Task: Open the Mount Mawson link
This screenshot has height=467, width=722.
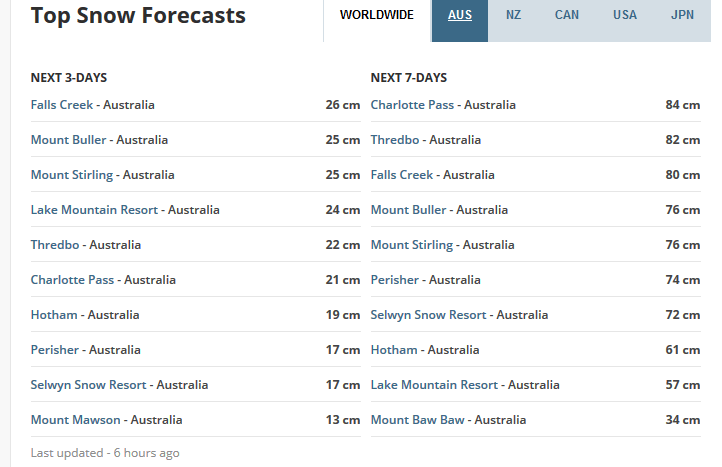Action: point(75,420)
